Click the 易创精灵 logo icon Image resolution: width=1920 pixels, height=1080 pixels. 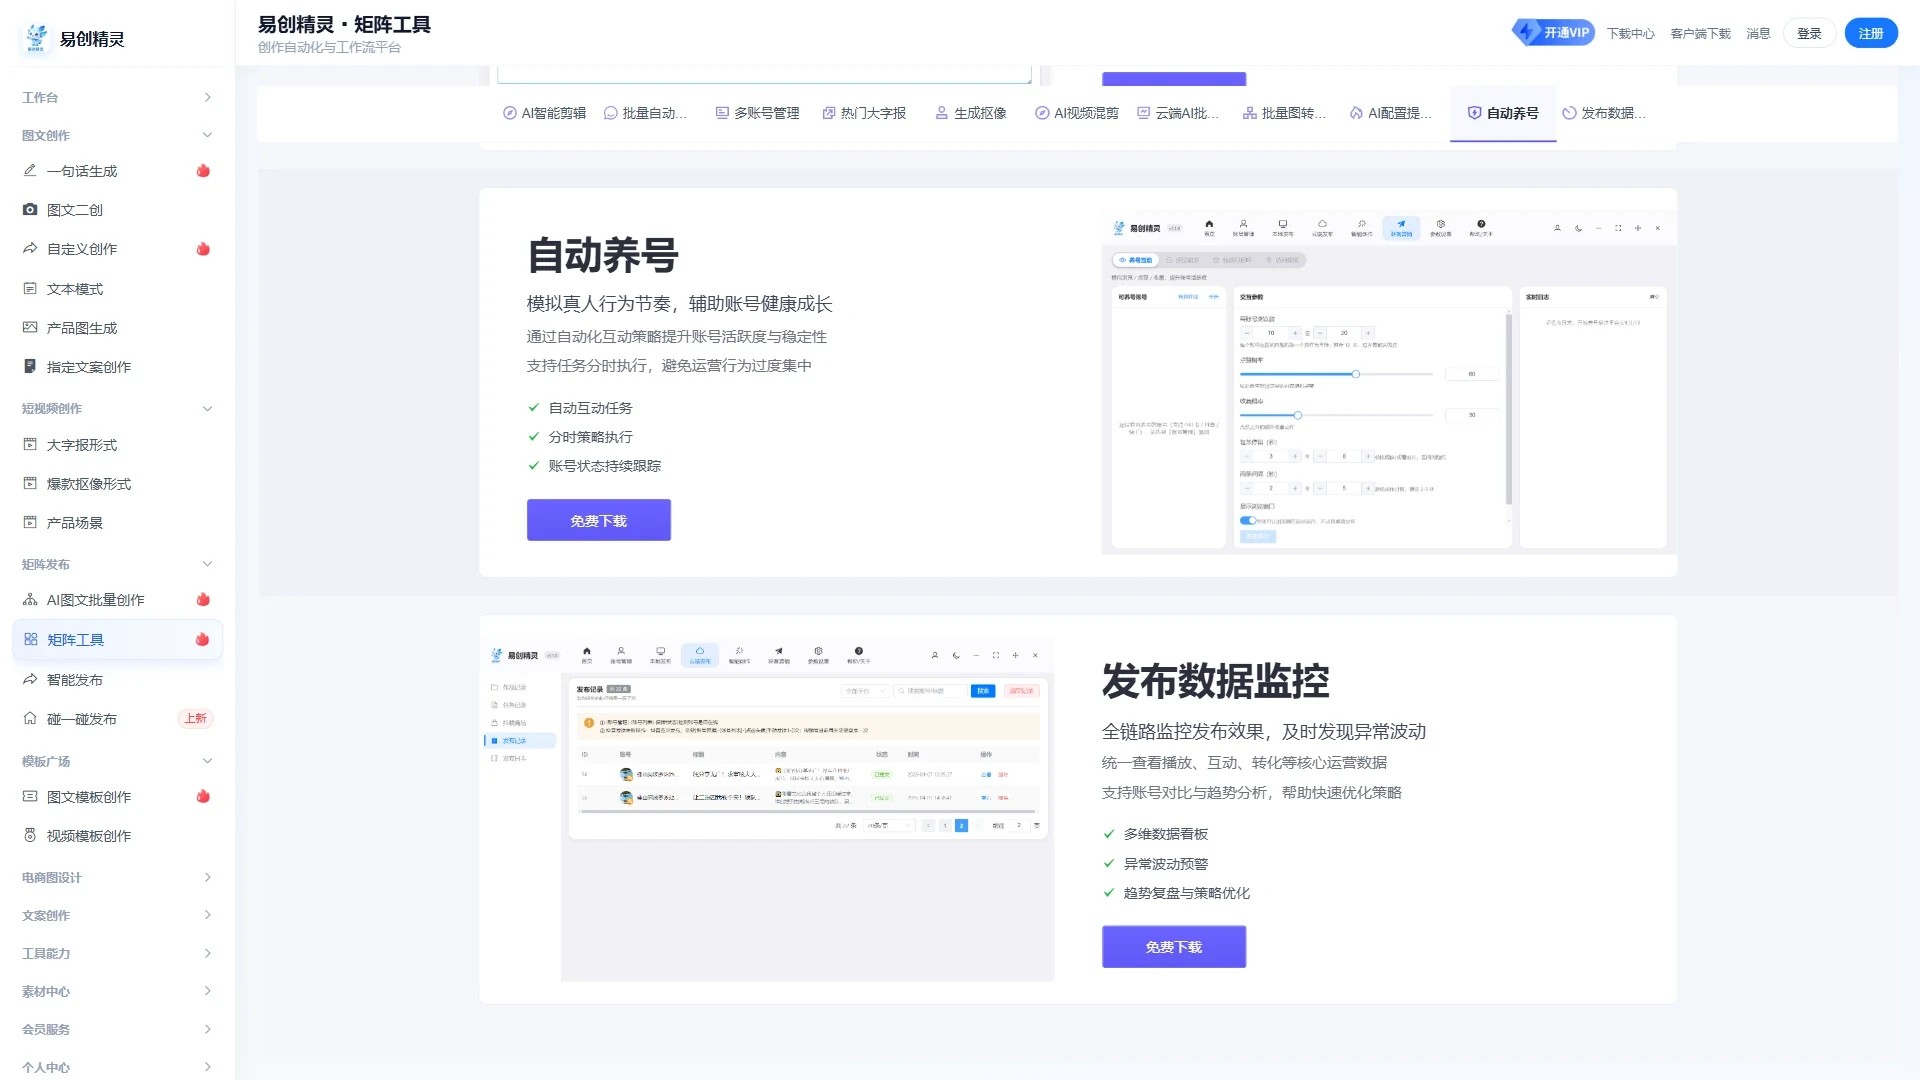tap(36, 38)
